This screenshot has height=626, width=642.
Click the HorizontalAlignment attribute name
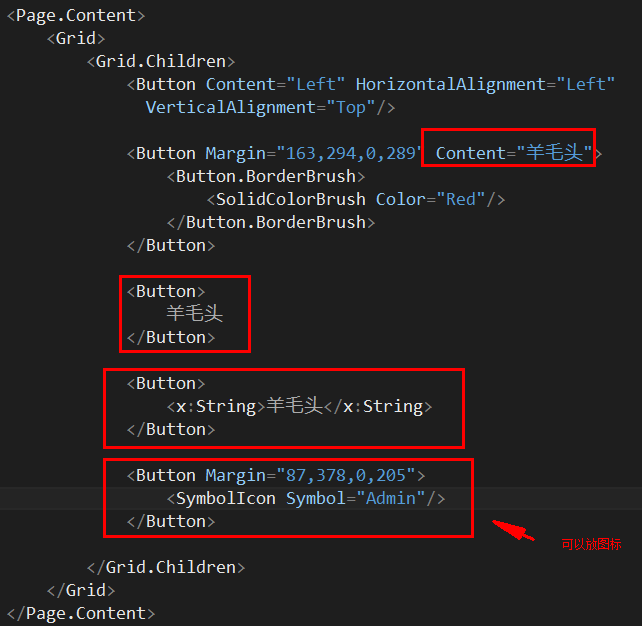coord(450,85)
